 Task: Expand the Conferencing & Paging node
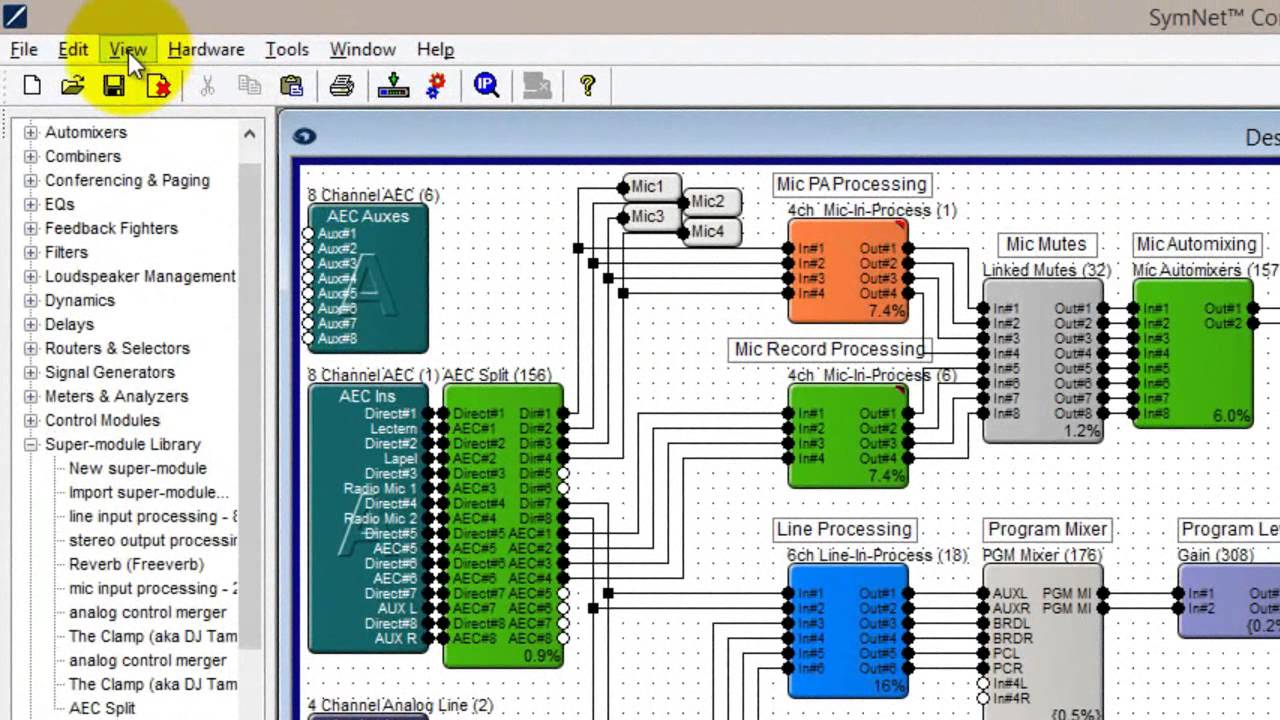pyautogui.click(x=31, y=180)
